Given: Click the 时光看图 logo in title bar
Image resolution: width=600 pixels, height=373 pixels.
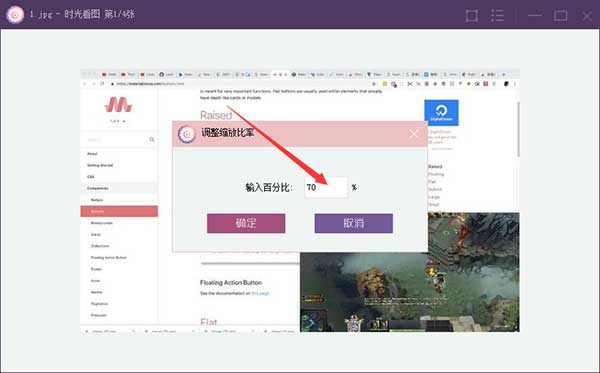Looking at the screenshot, I should point(15,15).
